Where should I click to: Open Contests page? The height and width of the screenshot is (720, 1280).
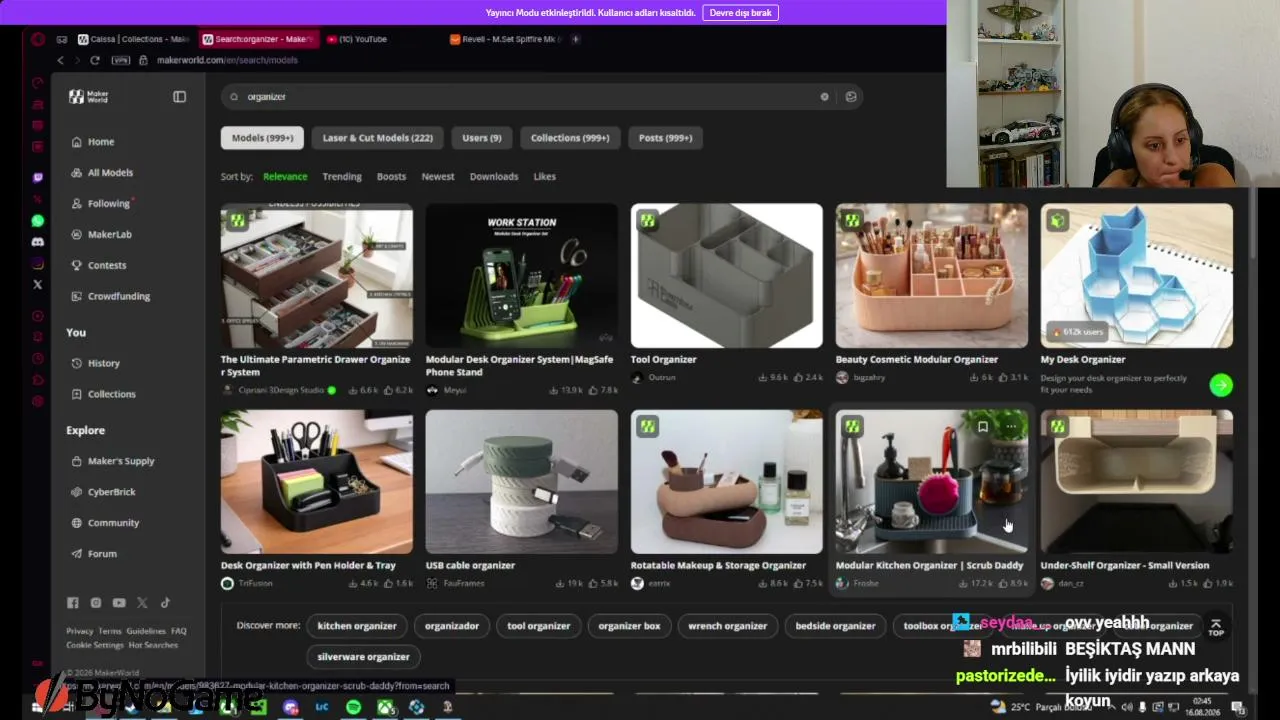[x=98, y=266]
